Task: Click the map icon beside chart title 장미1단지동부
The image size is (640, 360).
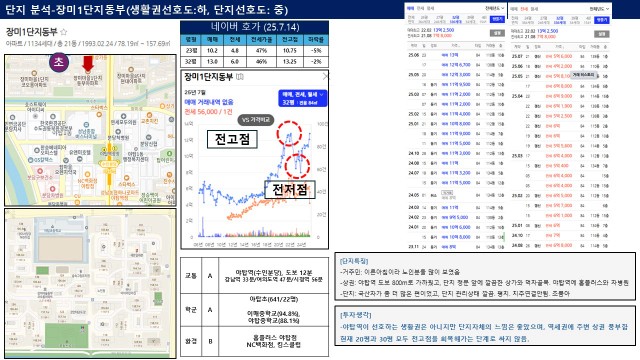Action: pos(240,77)
